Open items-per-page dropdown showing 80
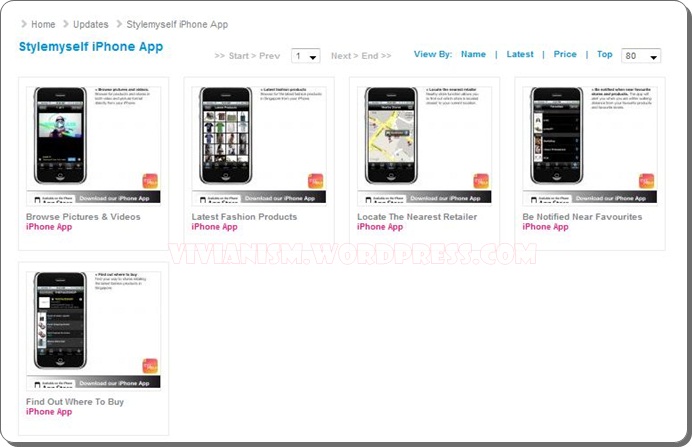This screenshot has height=447, width=692. pyautogui.click(x=641, y=56)
